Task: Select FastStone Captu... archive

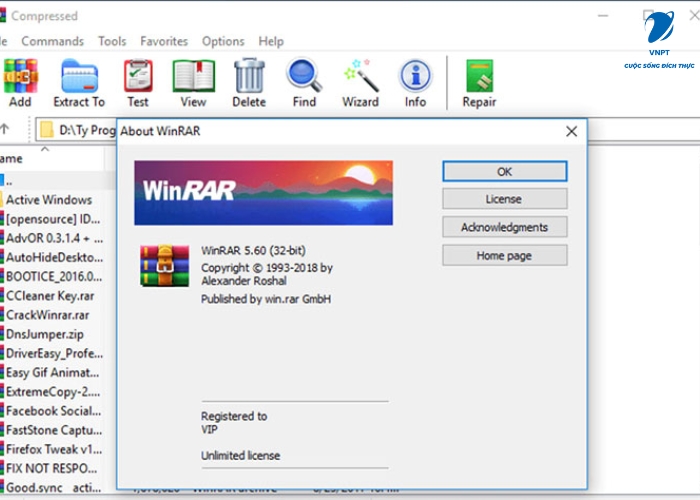Action: pos(52,430)
